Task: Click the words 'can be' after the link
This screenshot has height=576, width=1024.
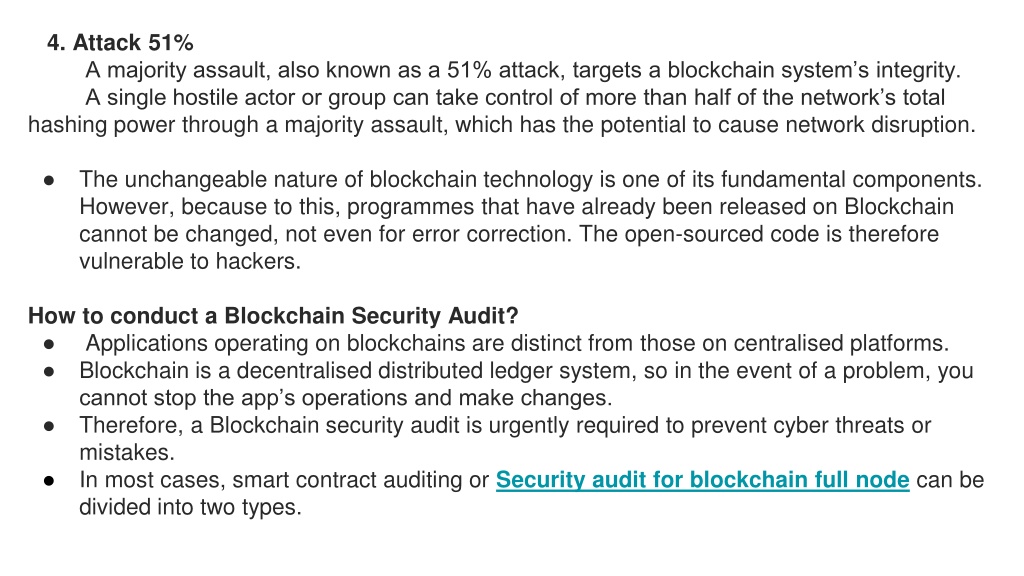Action: (950, 480)
